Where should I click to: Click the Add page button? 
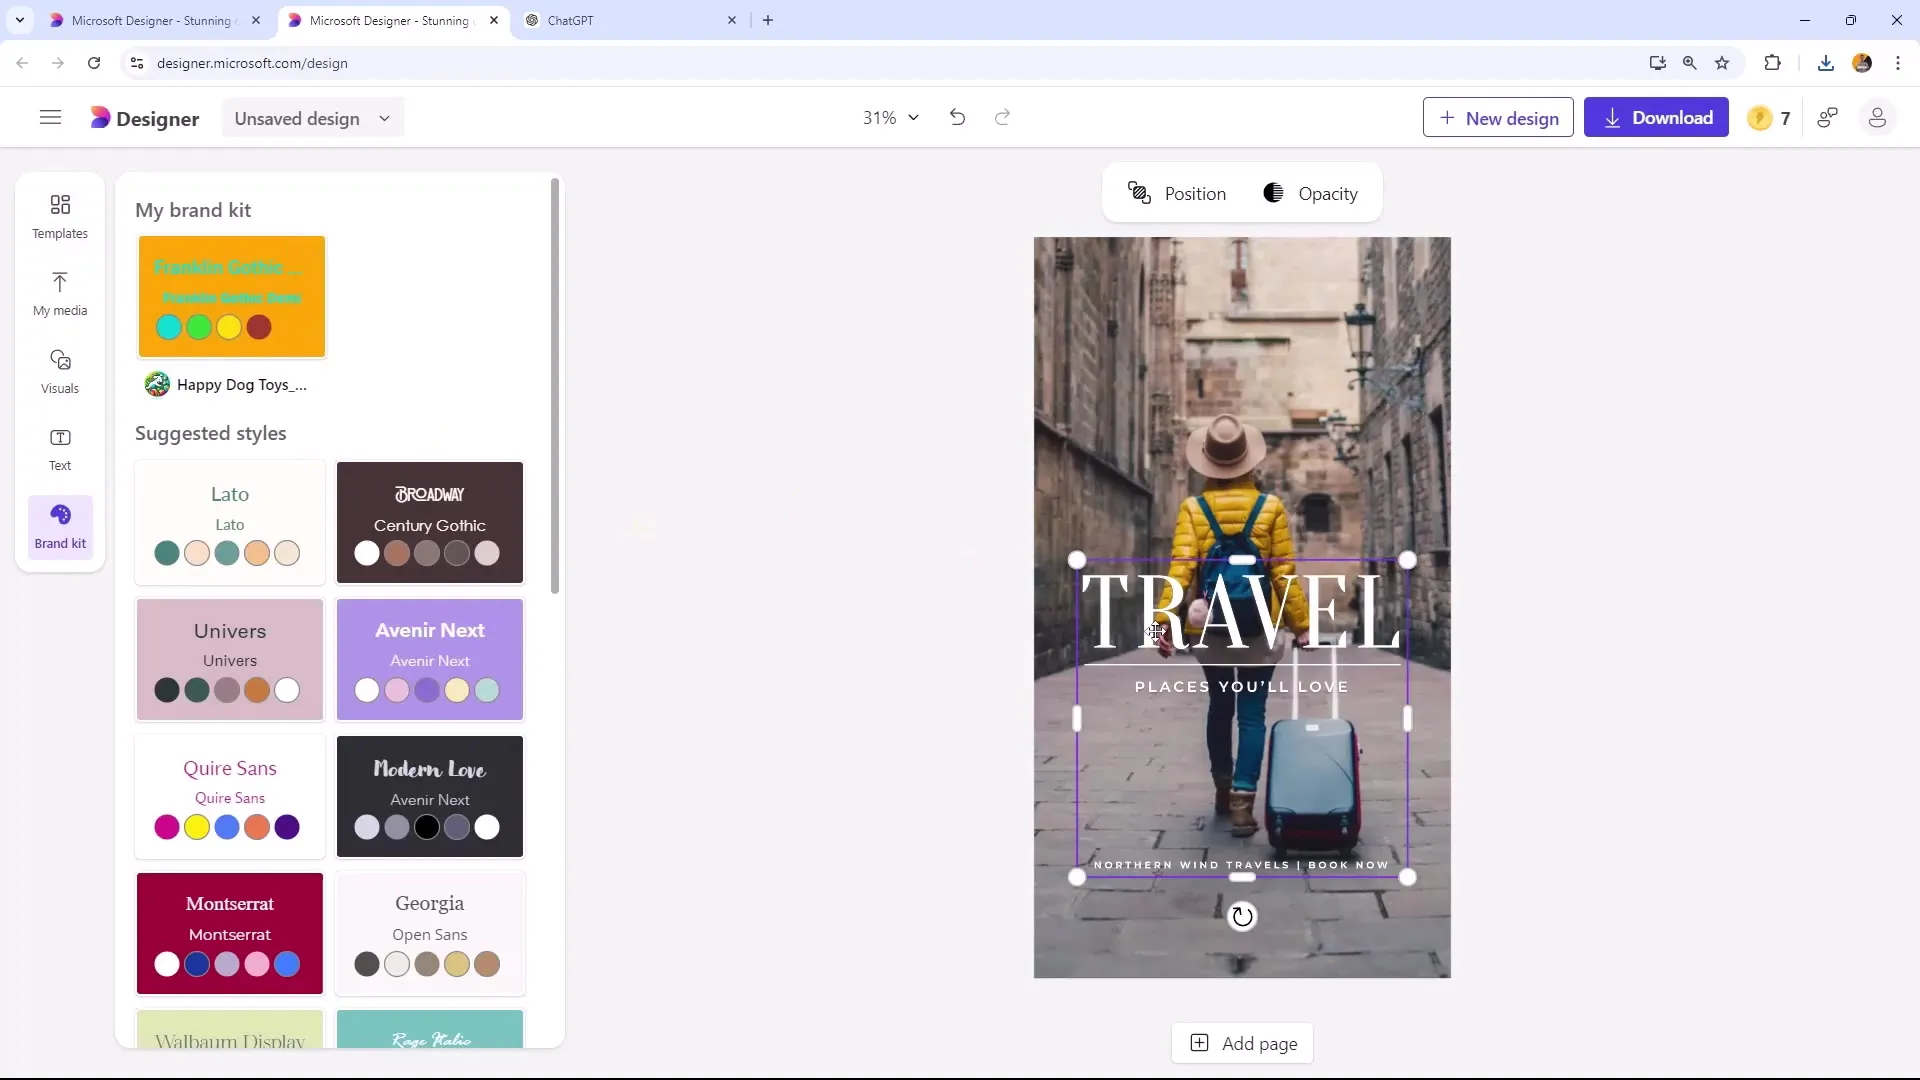(x=1245, y=1043)
